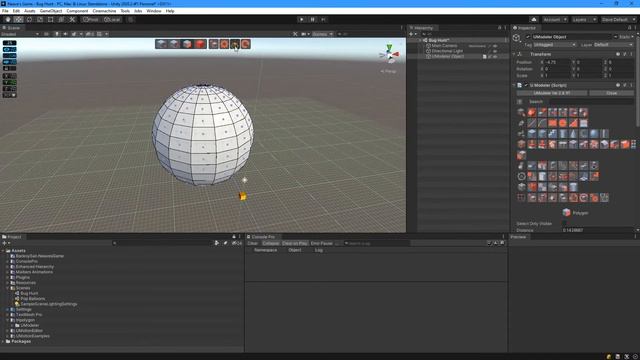Open the Shaded draw mode dropdown

20,34
